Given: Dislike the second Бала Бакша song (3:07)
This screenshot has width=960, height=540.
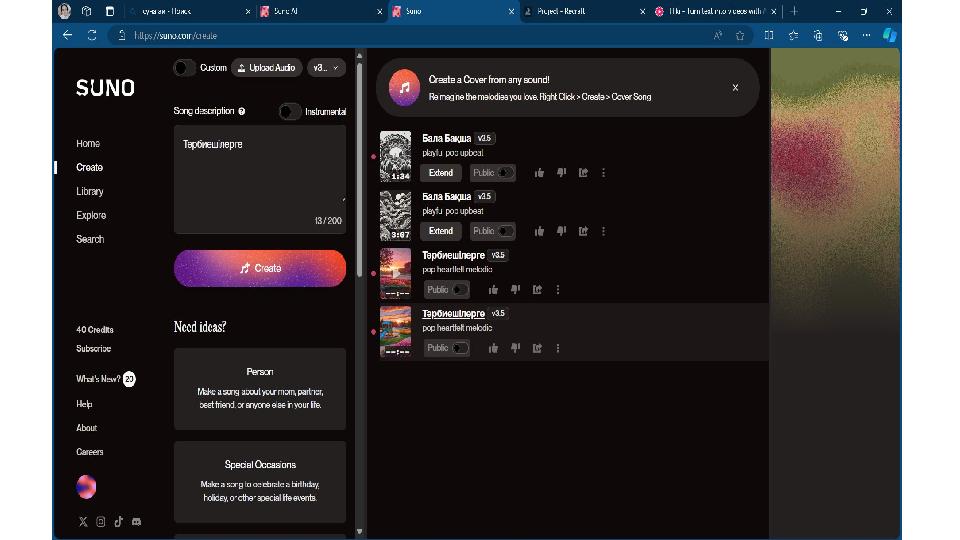Looking at the screenshot, I should [x=561, y=231].
